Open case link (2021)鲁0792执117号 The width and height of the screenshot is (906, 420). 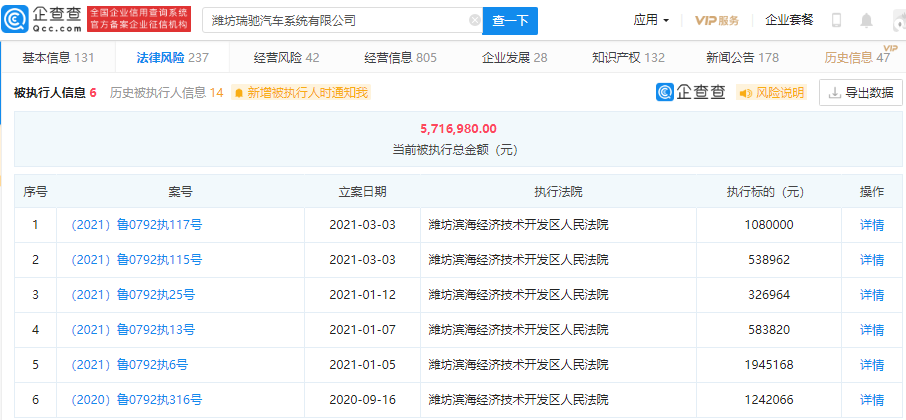tap(136, 225)
